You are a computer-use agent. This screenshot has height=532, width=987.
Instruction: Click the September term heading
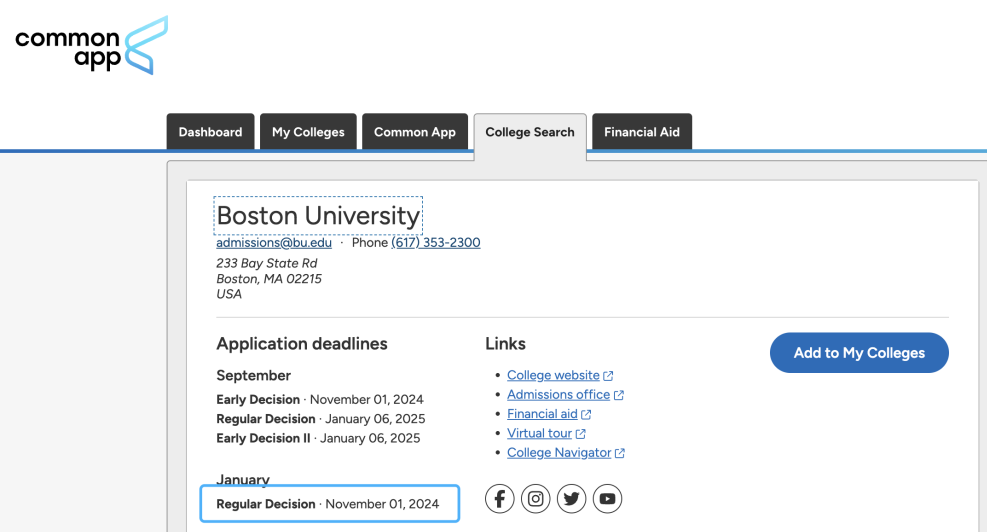(254, 376)
